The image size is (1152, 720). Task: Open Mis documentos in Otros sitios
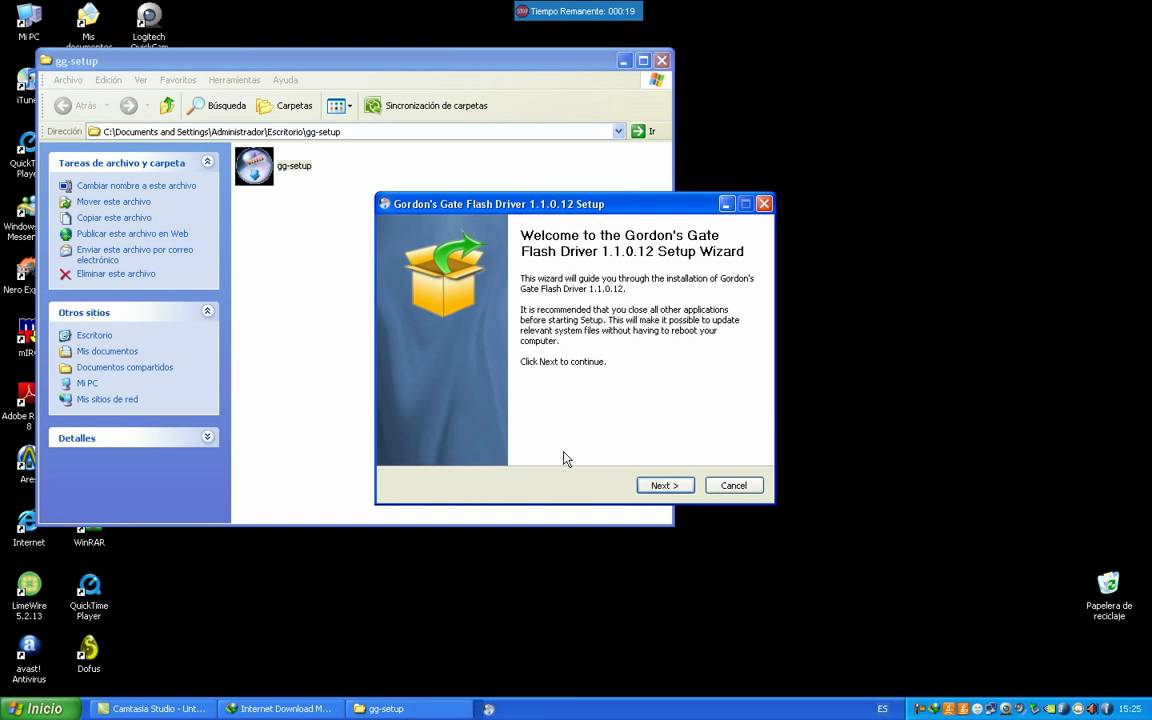pyautogui.click(x=107, y=352)
